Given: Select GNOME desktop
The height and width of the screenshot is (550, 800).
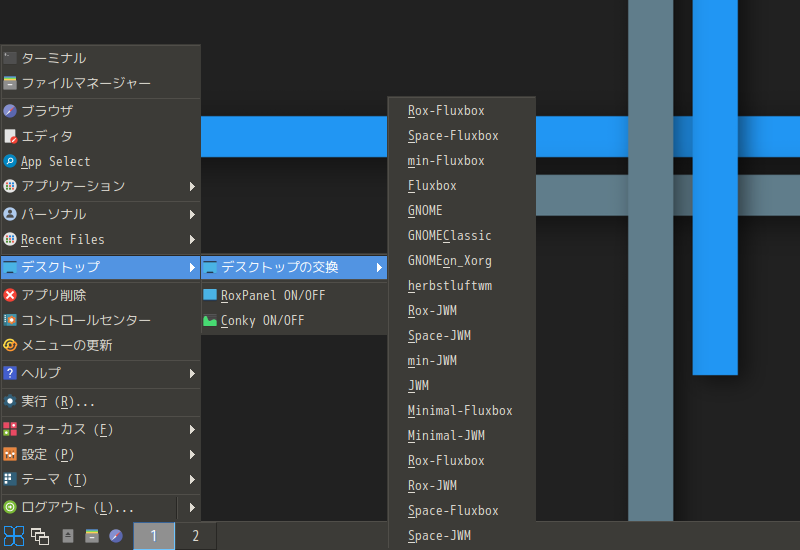Looking at the screenshot, I should point(462,211).
